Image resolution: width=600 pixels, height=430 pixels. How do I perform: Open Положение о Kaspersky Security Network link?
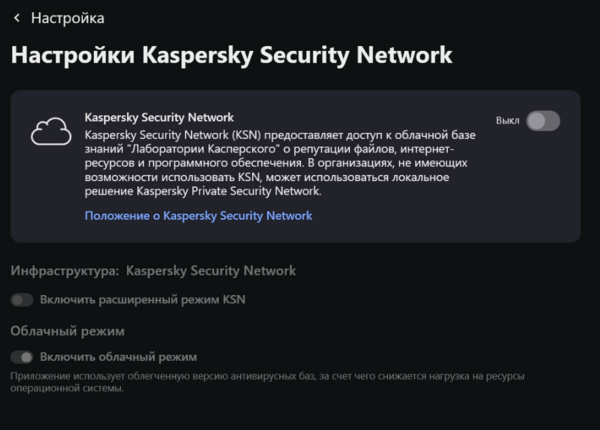[x=198, y=215]
